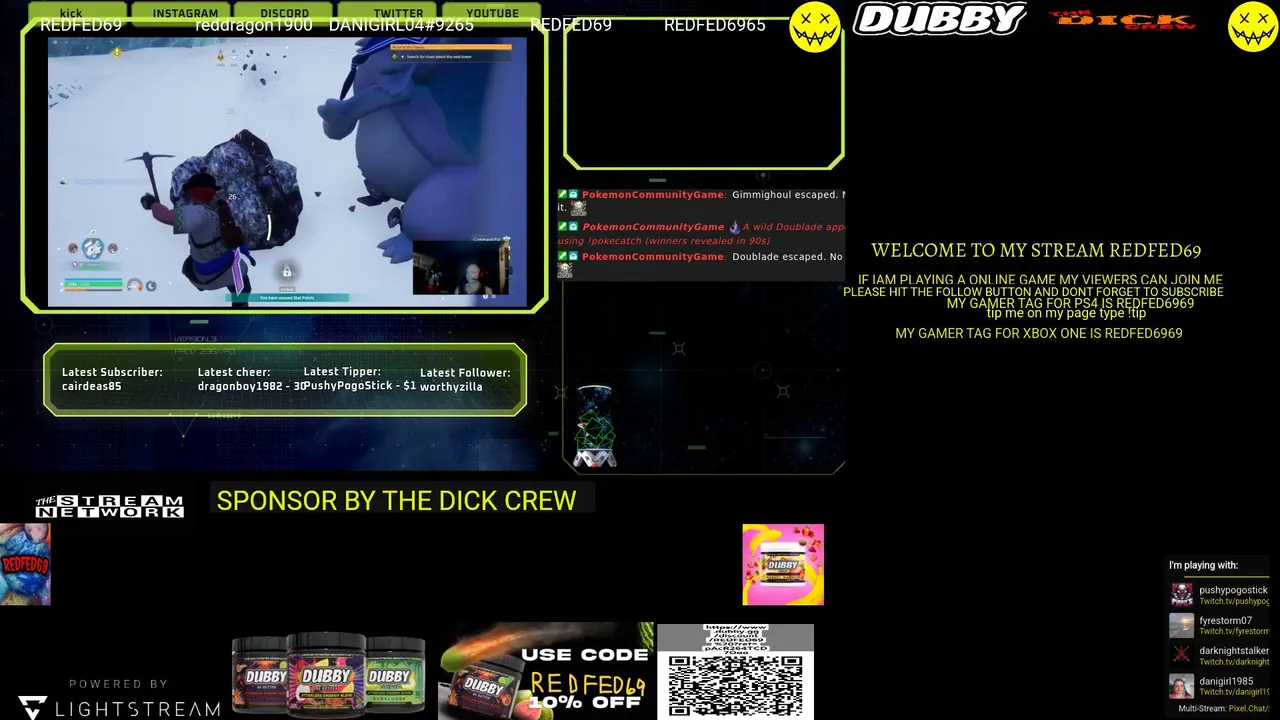Click the reddragon1900 username label

pyautogui.click(x=254, y=25)
